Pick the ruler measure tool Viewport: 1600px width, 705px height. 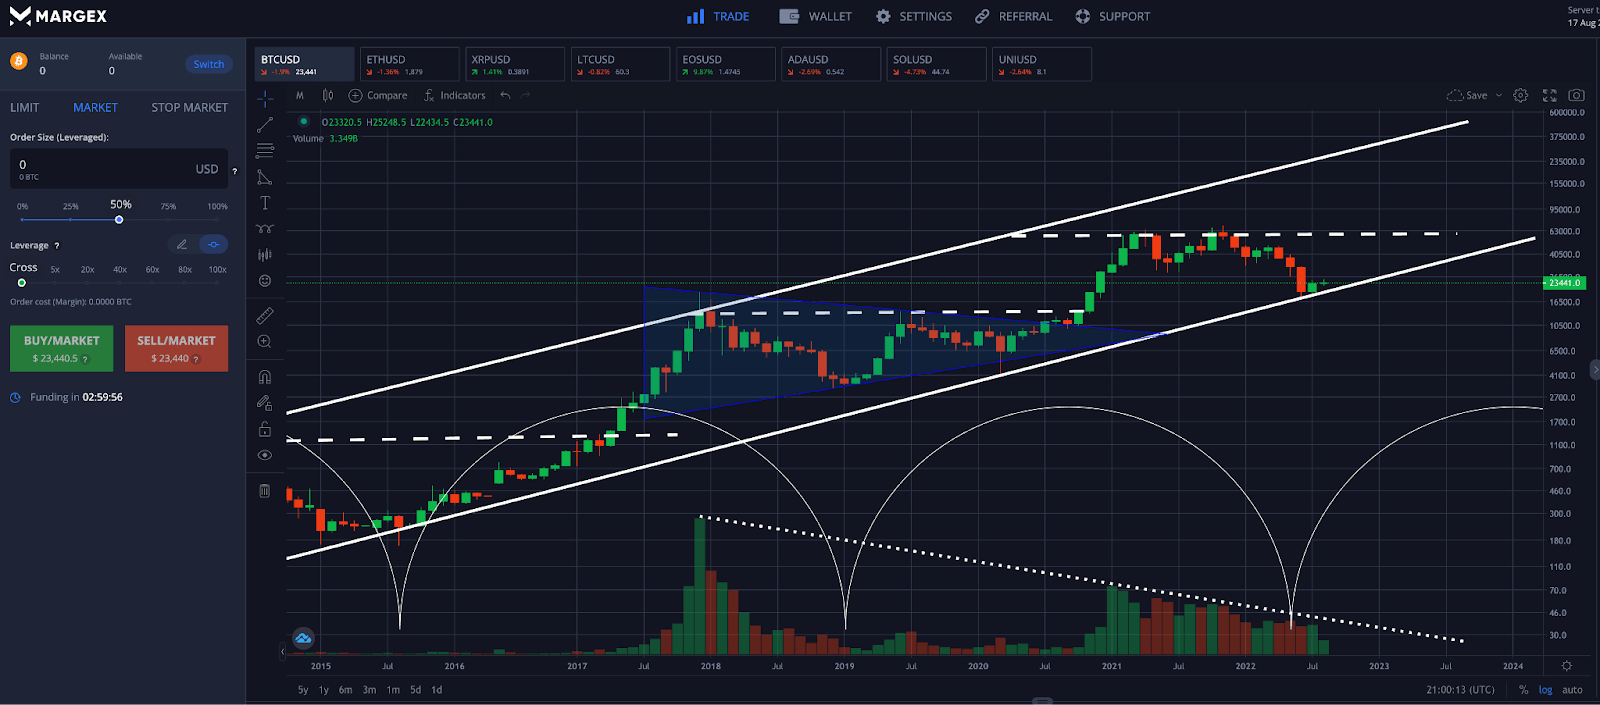[265, 316]
